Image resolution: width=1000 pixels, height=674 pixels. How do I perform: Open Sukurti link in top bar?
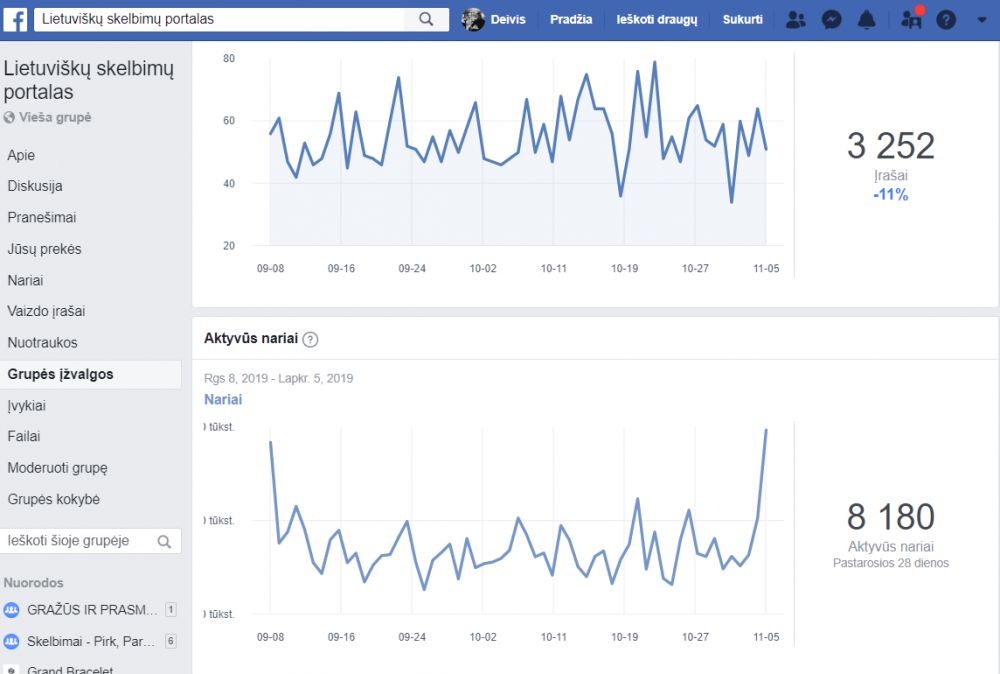(x=742, y=20)
